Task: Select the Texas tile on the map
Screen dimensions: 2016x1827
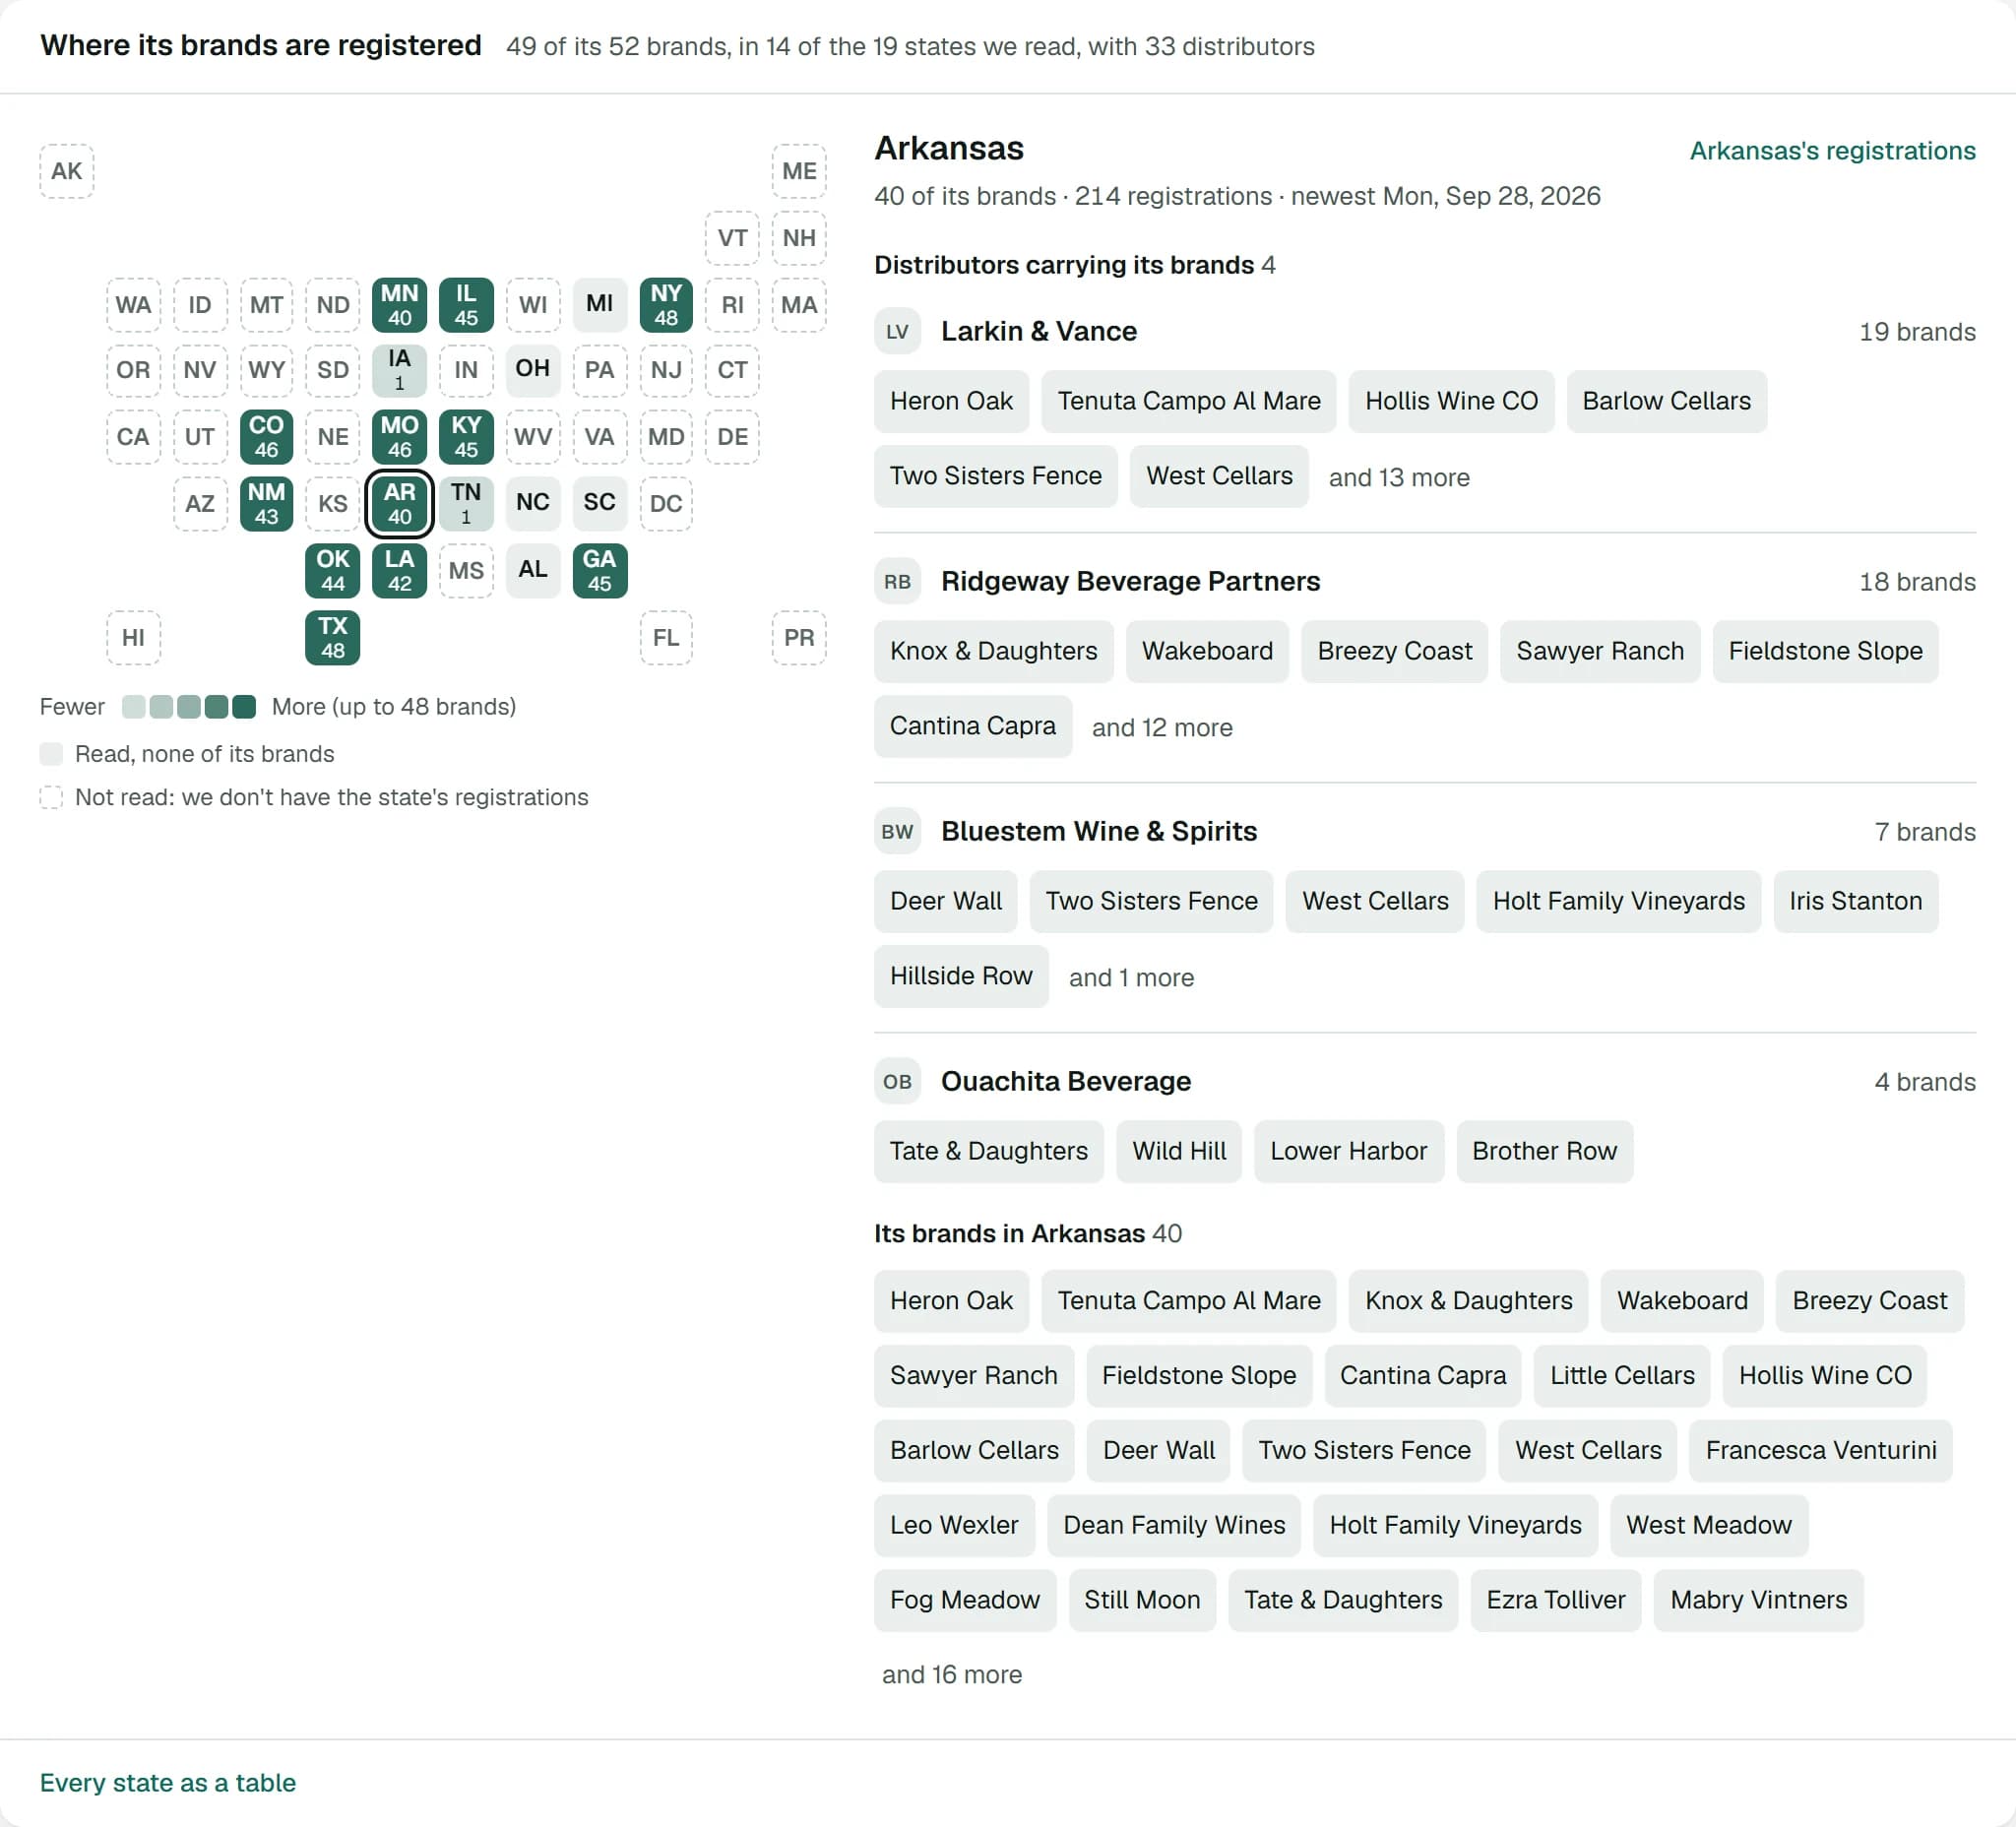Action: coord(332,637)
